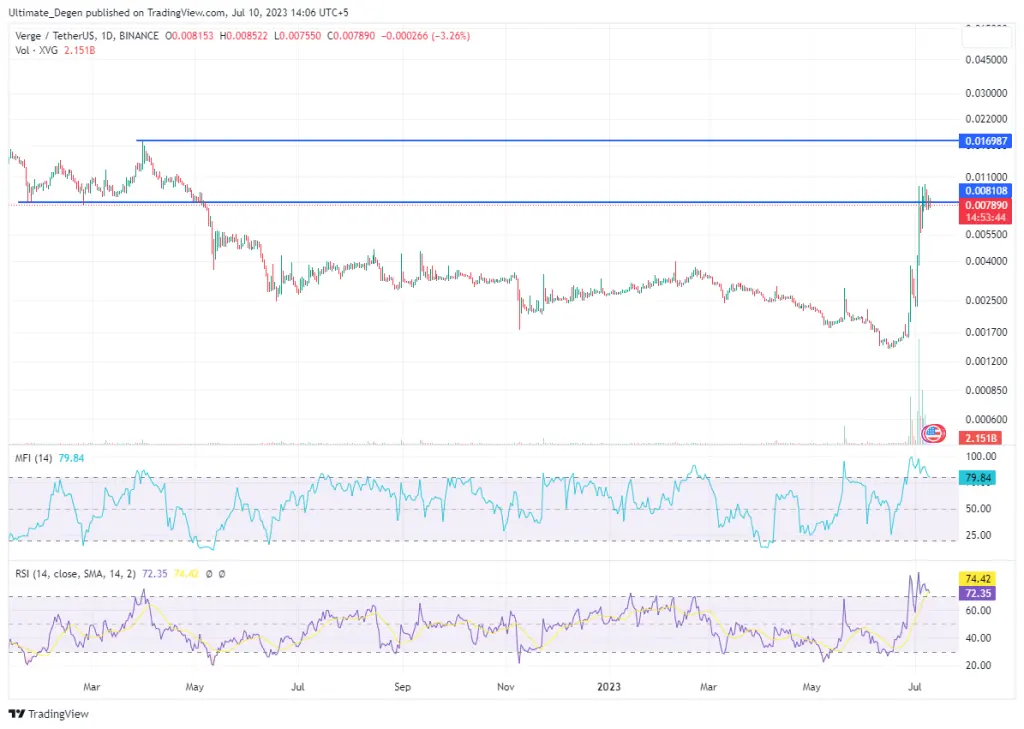Select the horizontal line at 0.008108
This screenshot has width=1024, height=729.
tap(488, 202)
